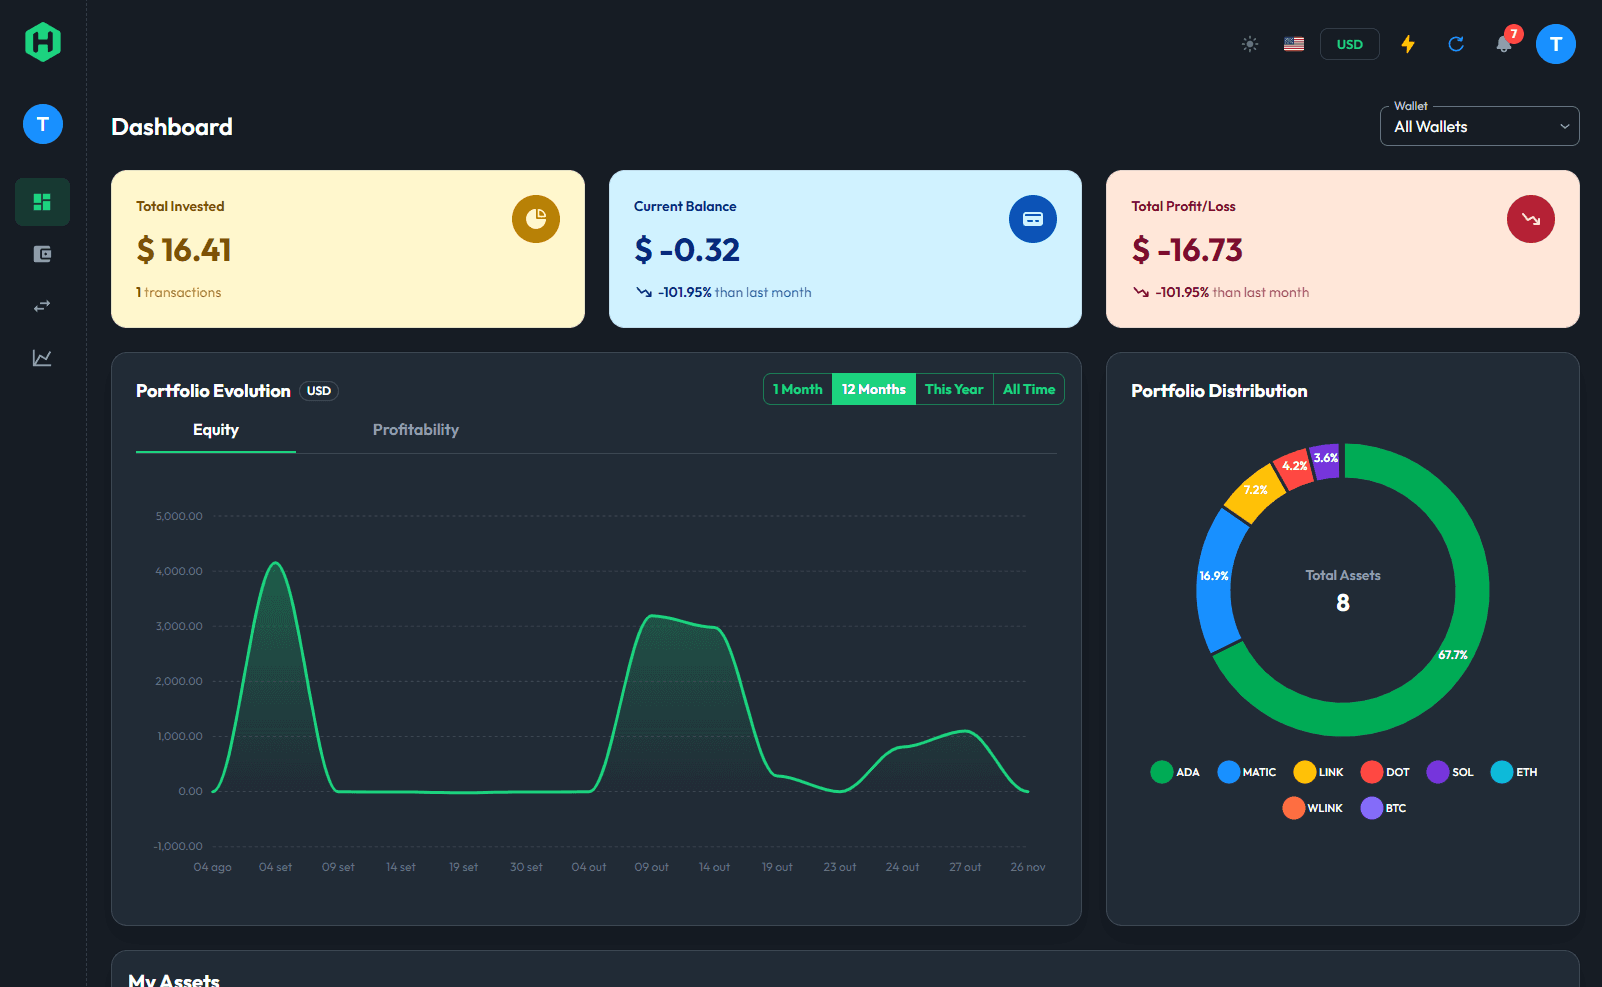Click the green hexagon app logo
The width and height of the screenshot is (1602, 987).
pos(43,42)
